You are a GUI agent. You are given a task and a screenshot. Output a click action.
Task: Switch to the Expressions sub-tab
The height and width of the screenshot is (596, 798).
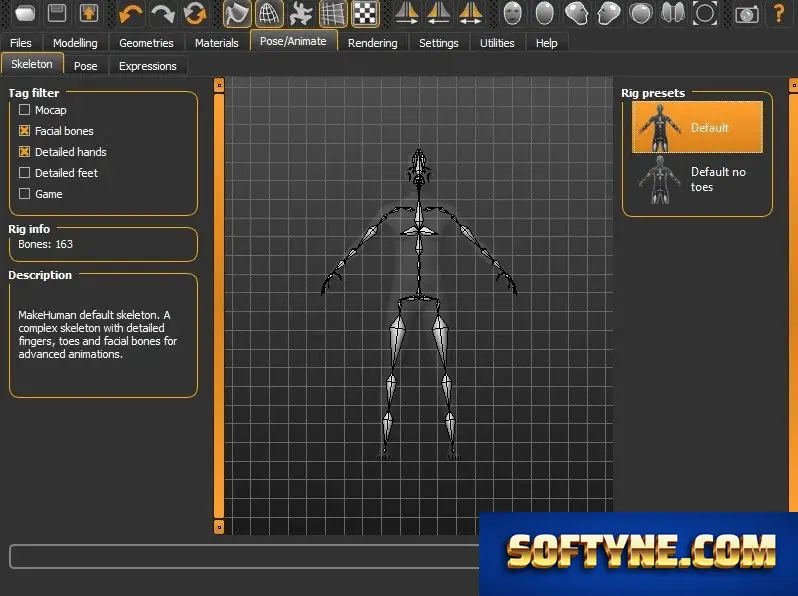148,66
